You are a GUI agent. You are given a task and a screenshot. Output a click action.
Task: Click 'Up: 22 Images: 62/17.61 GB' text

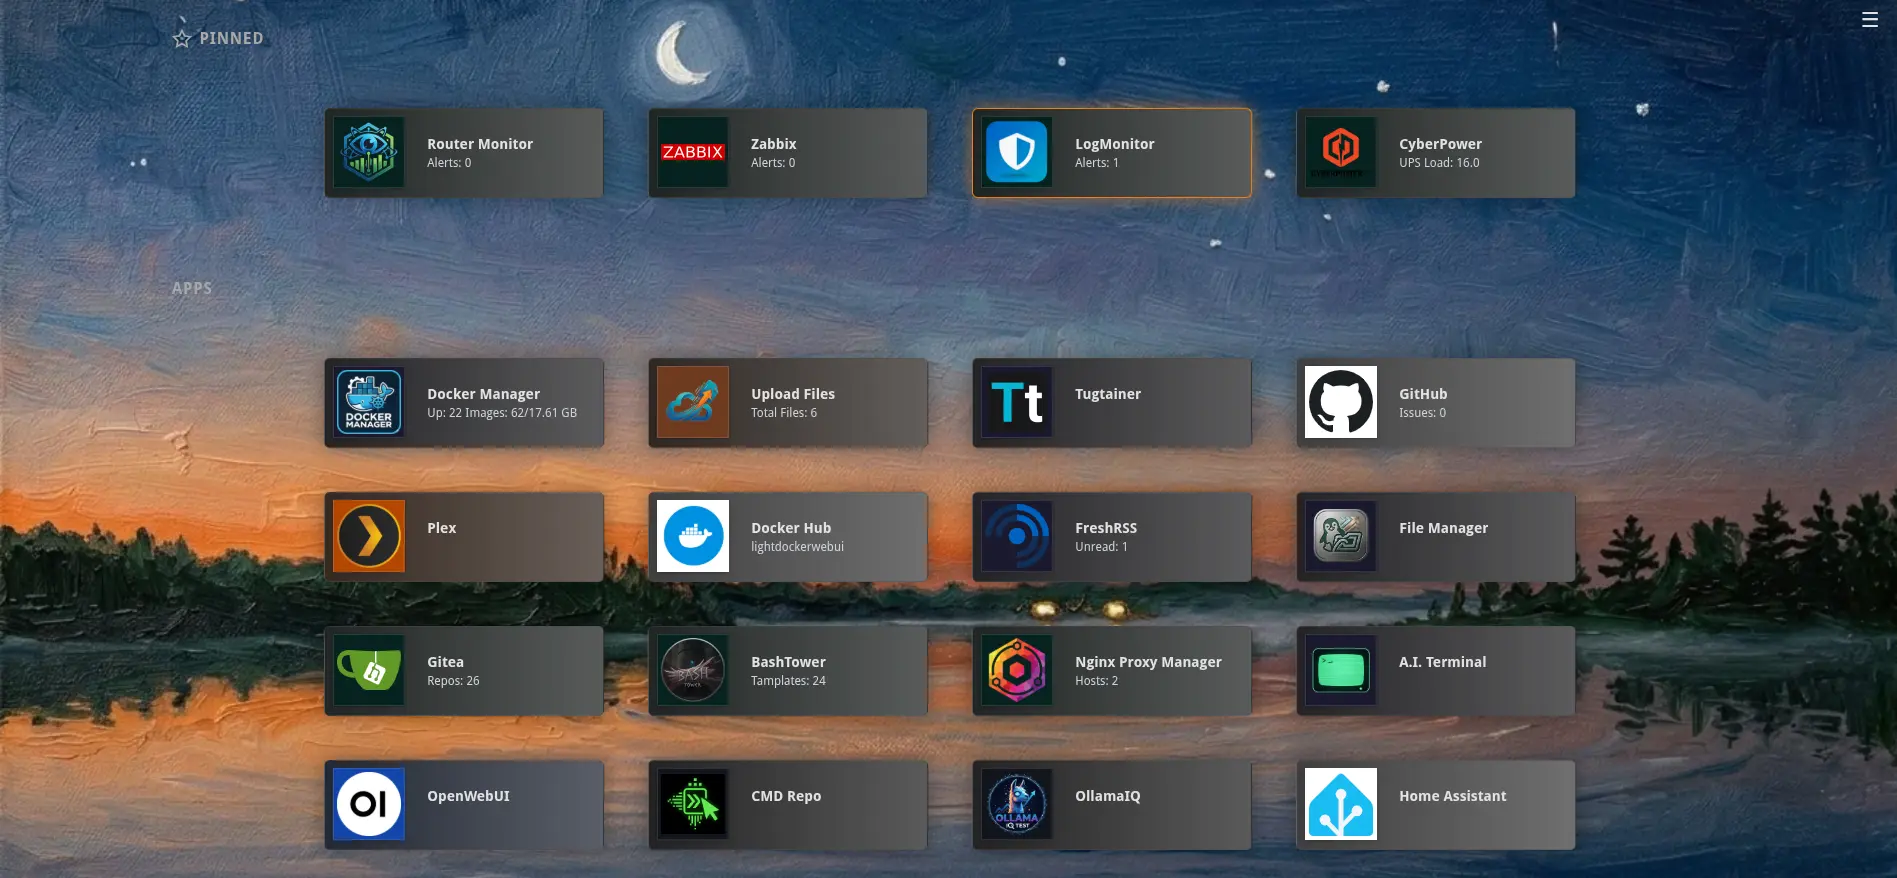(502, 413)
